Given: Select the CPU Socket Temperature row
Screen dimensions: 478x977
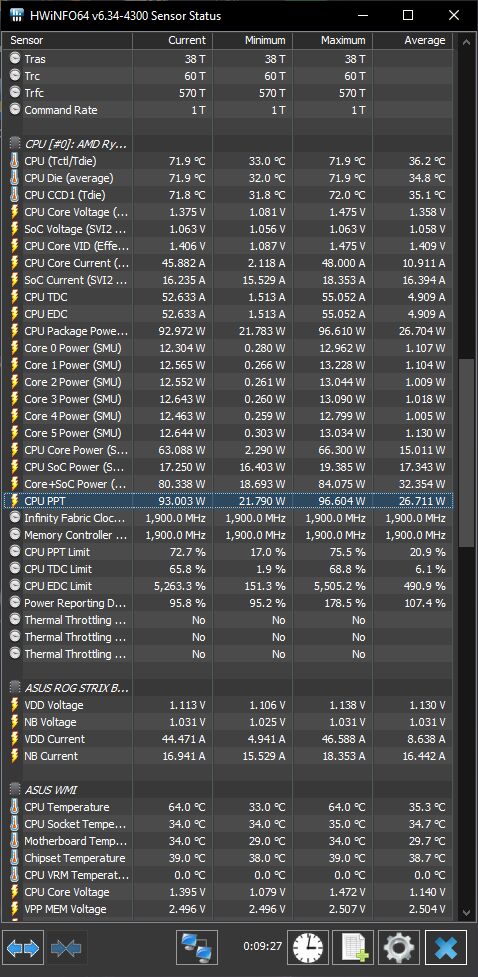Looking at the screenshot, I should (228, 824).
